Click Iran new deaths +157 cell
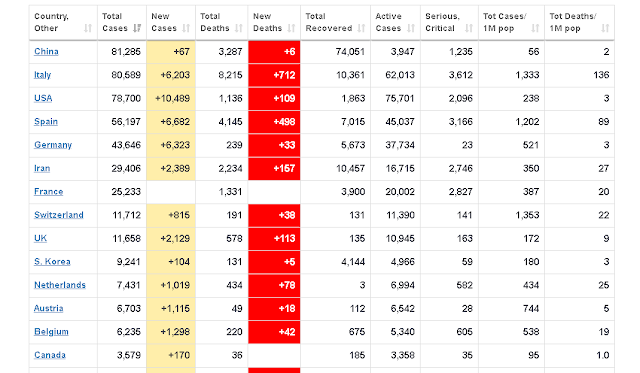 pos(274,169)
